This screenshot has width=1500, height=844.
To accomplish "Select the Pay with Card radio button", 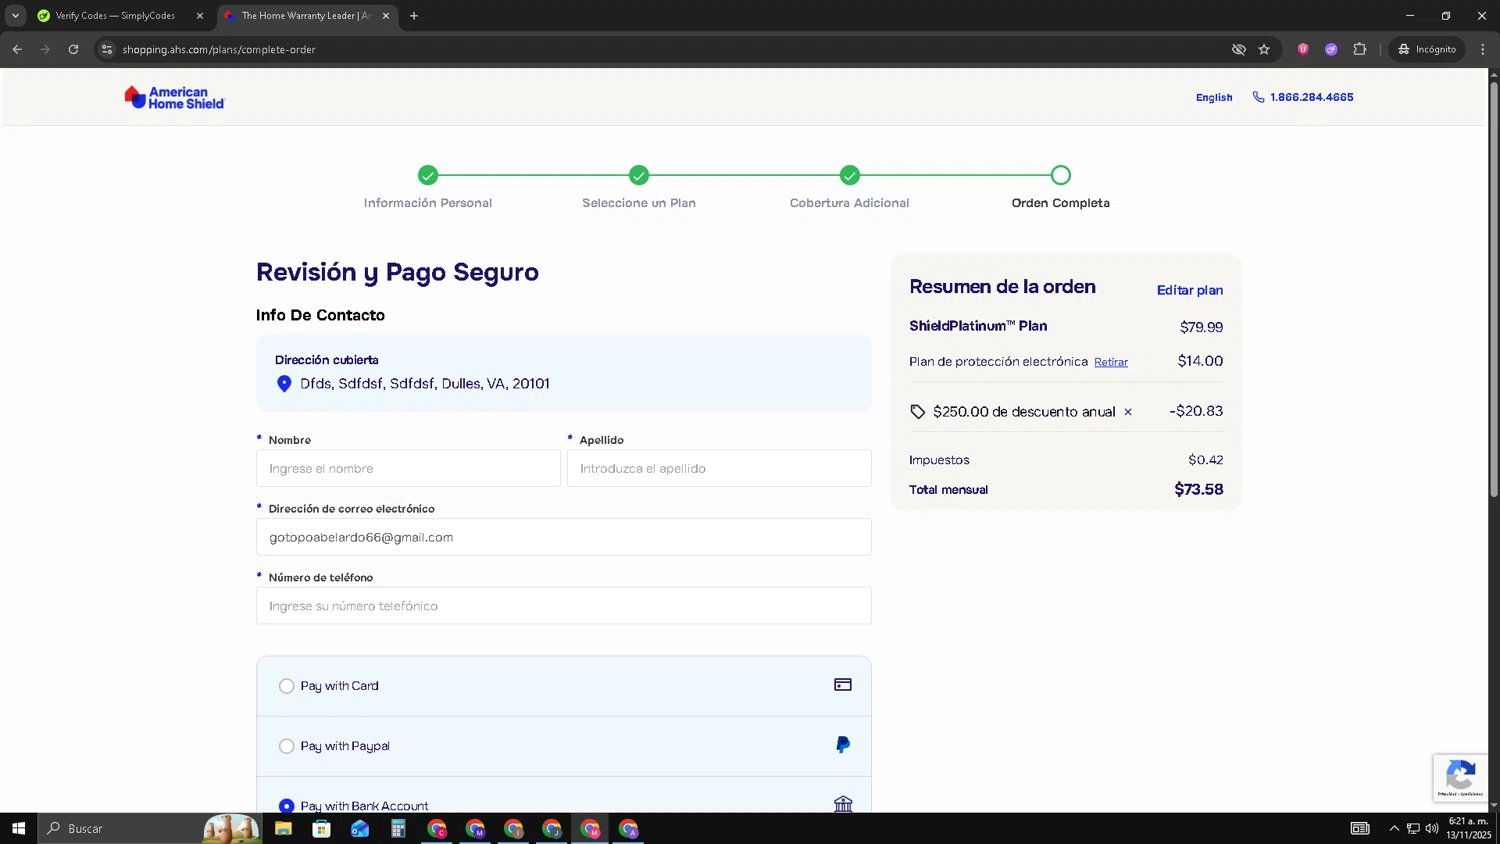I will click(x=287, y=686).
